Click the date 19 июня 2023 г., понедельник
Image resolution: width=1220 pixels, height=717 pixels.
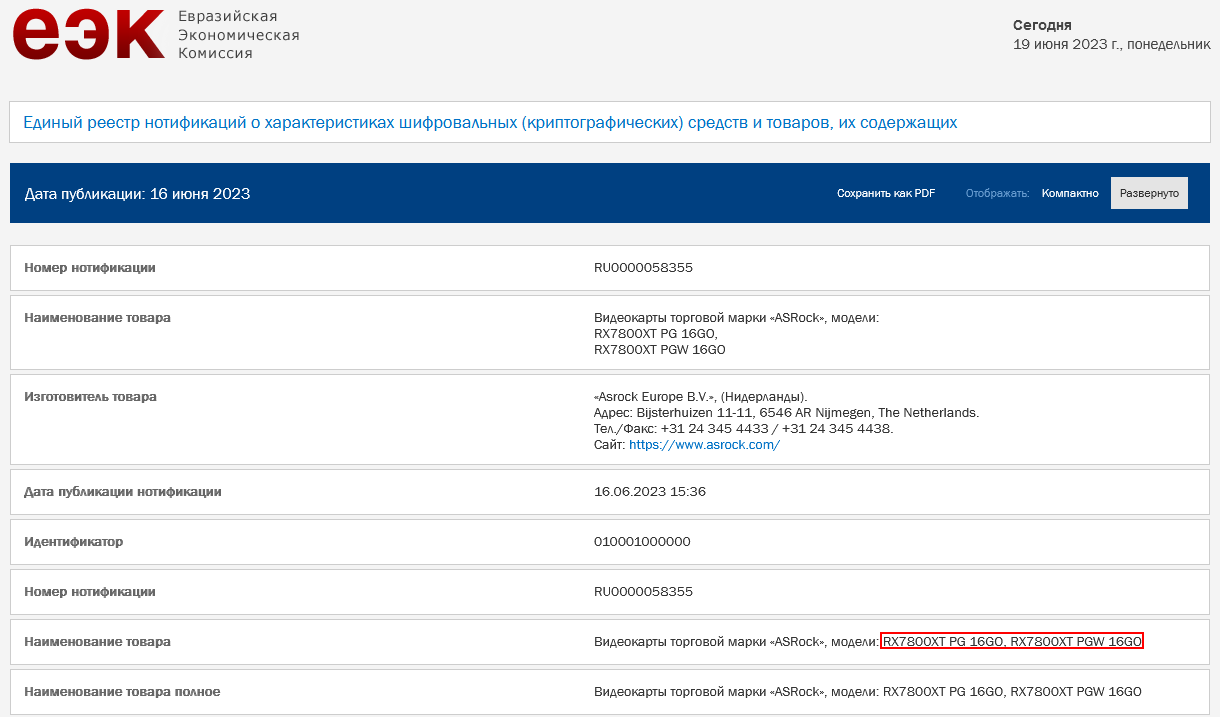[1112, 44]
